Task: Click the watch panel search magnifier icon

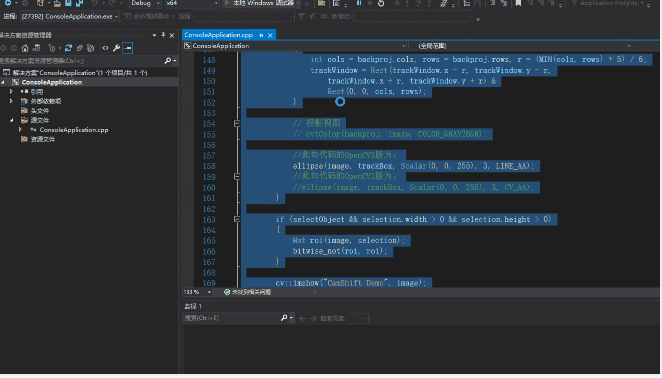Action: [x=284, y=318]
